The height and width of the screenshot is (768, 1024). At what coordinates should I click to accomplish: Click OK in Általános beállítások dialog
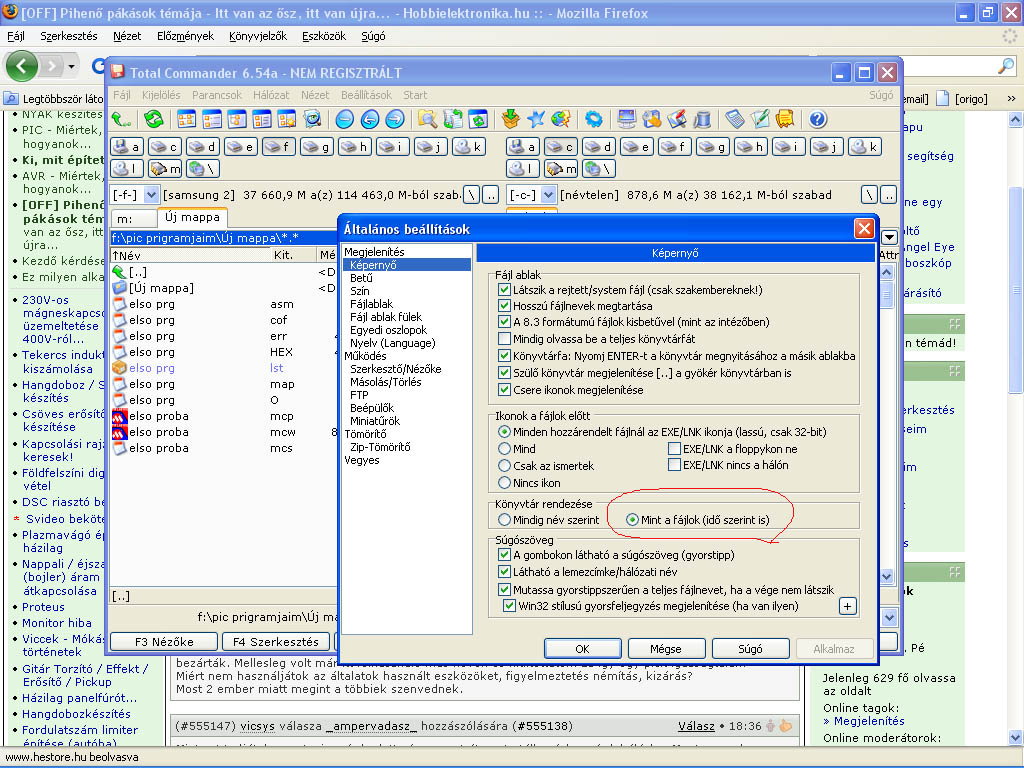click(x=583, y=648)
